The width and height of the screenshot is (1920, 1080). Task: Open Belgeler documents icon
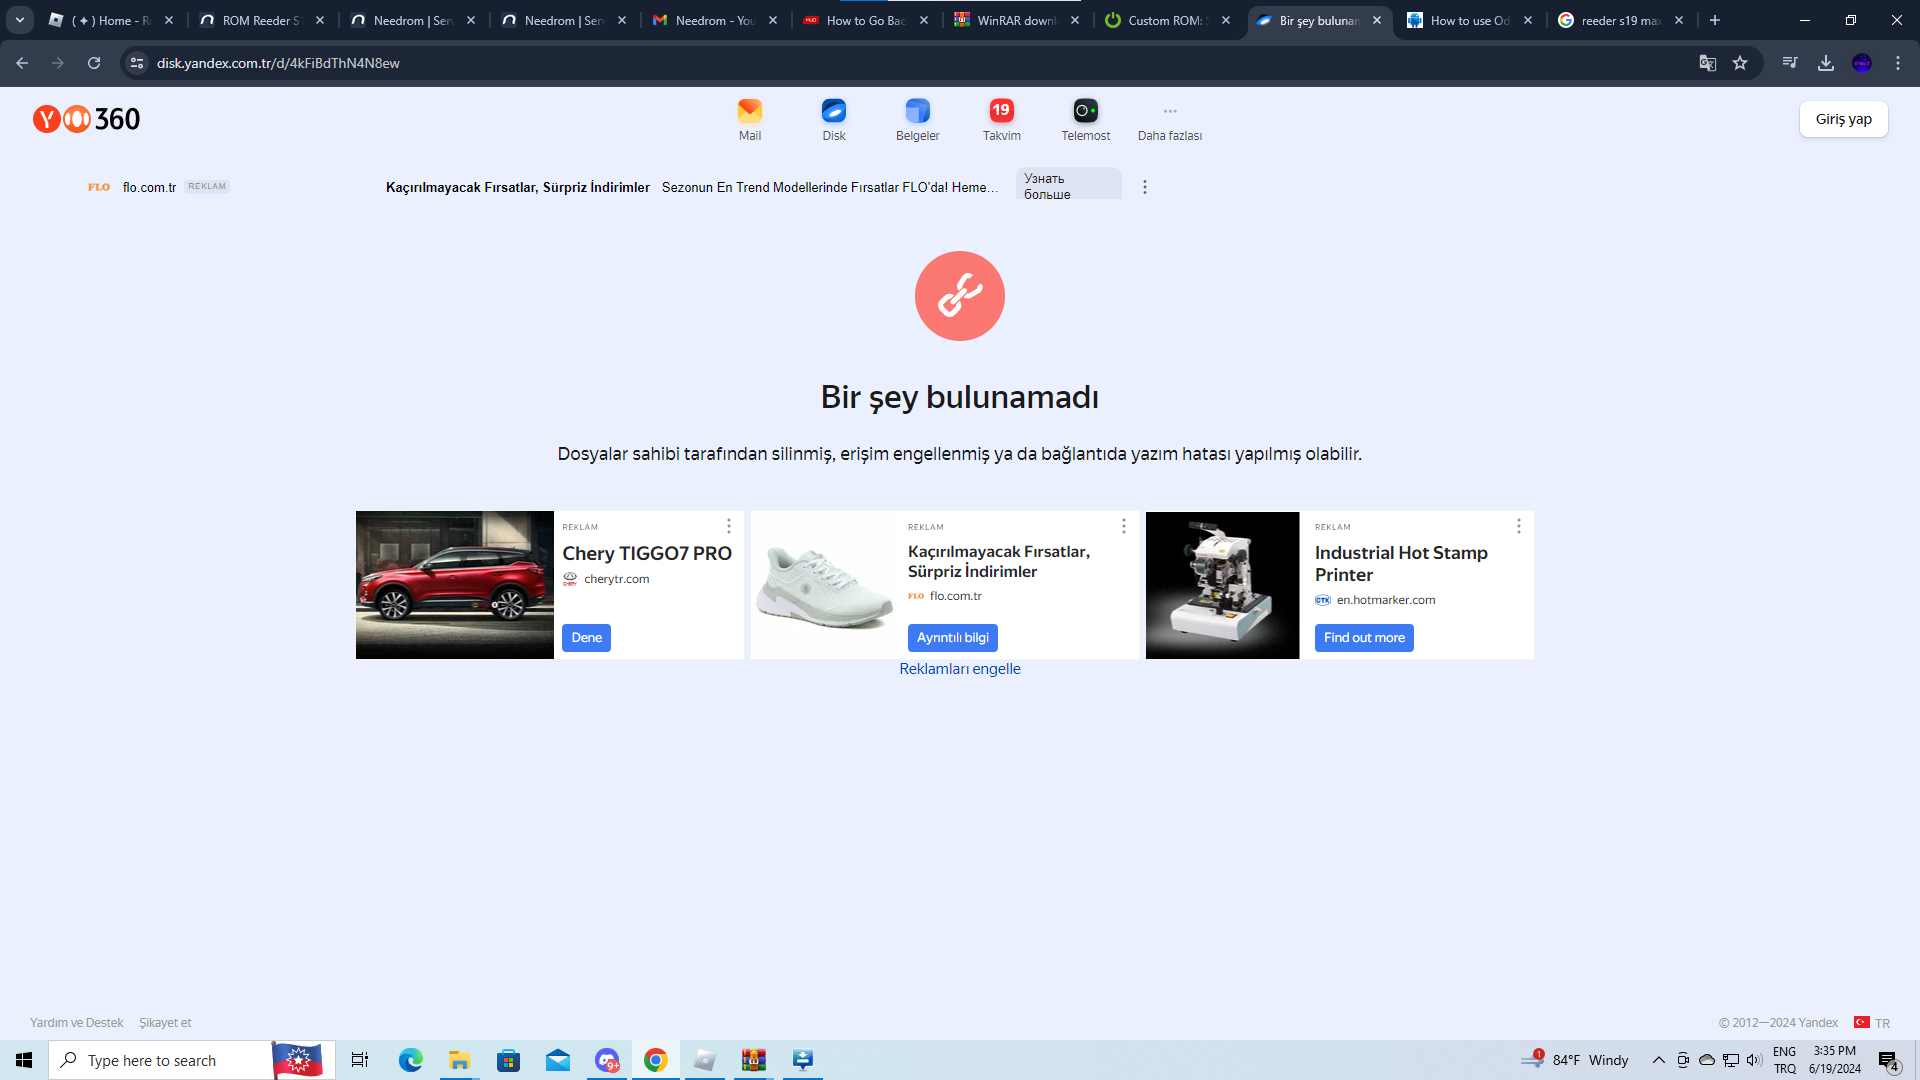point(917,111)
